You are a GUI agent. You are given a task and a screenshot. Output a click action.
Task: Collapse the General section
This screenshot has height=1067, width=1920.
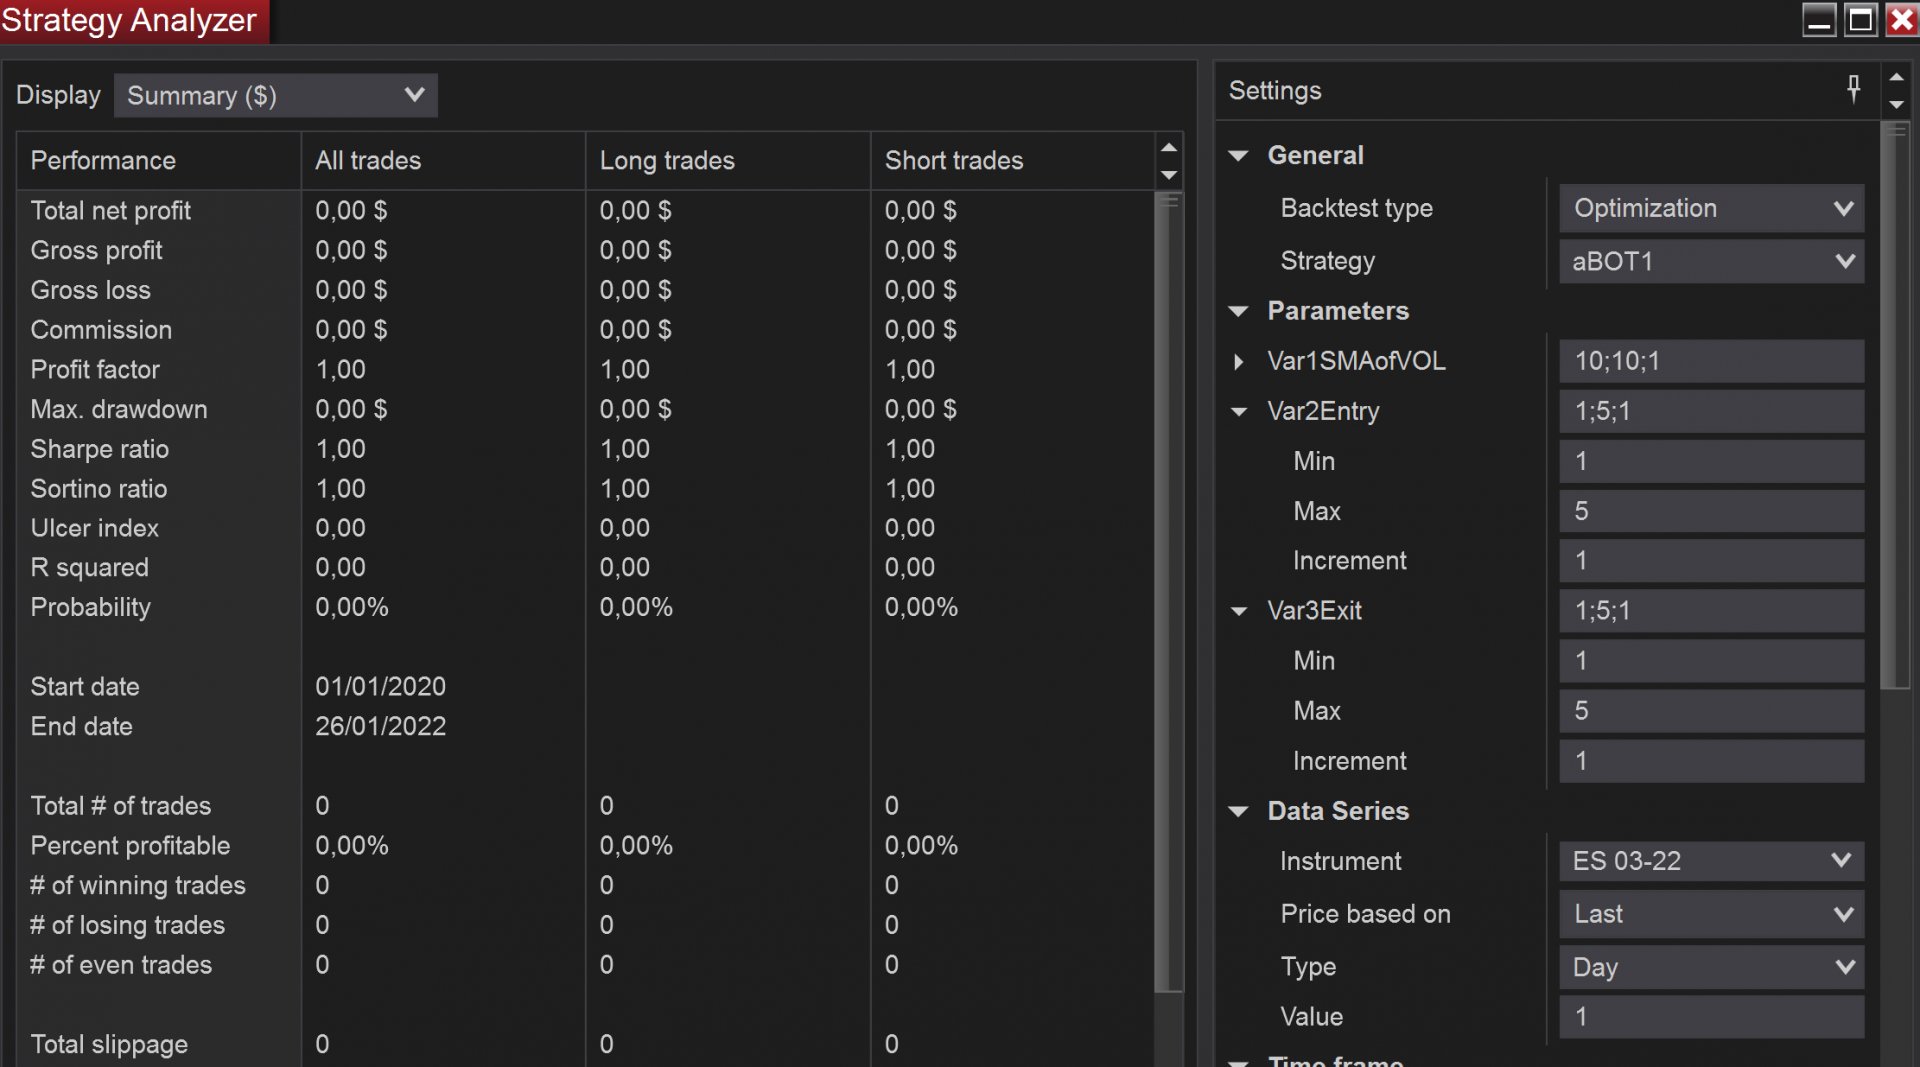click(1239, 155)
